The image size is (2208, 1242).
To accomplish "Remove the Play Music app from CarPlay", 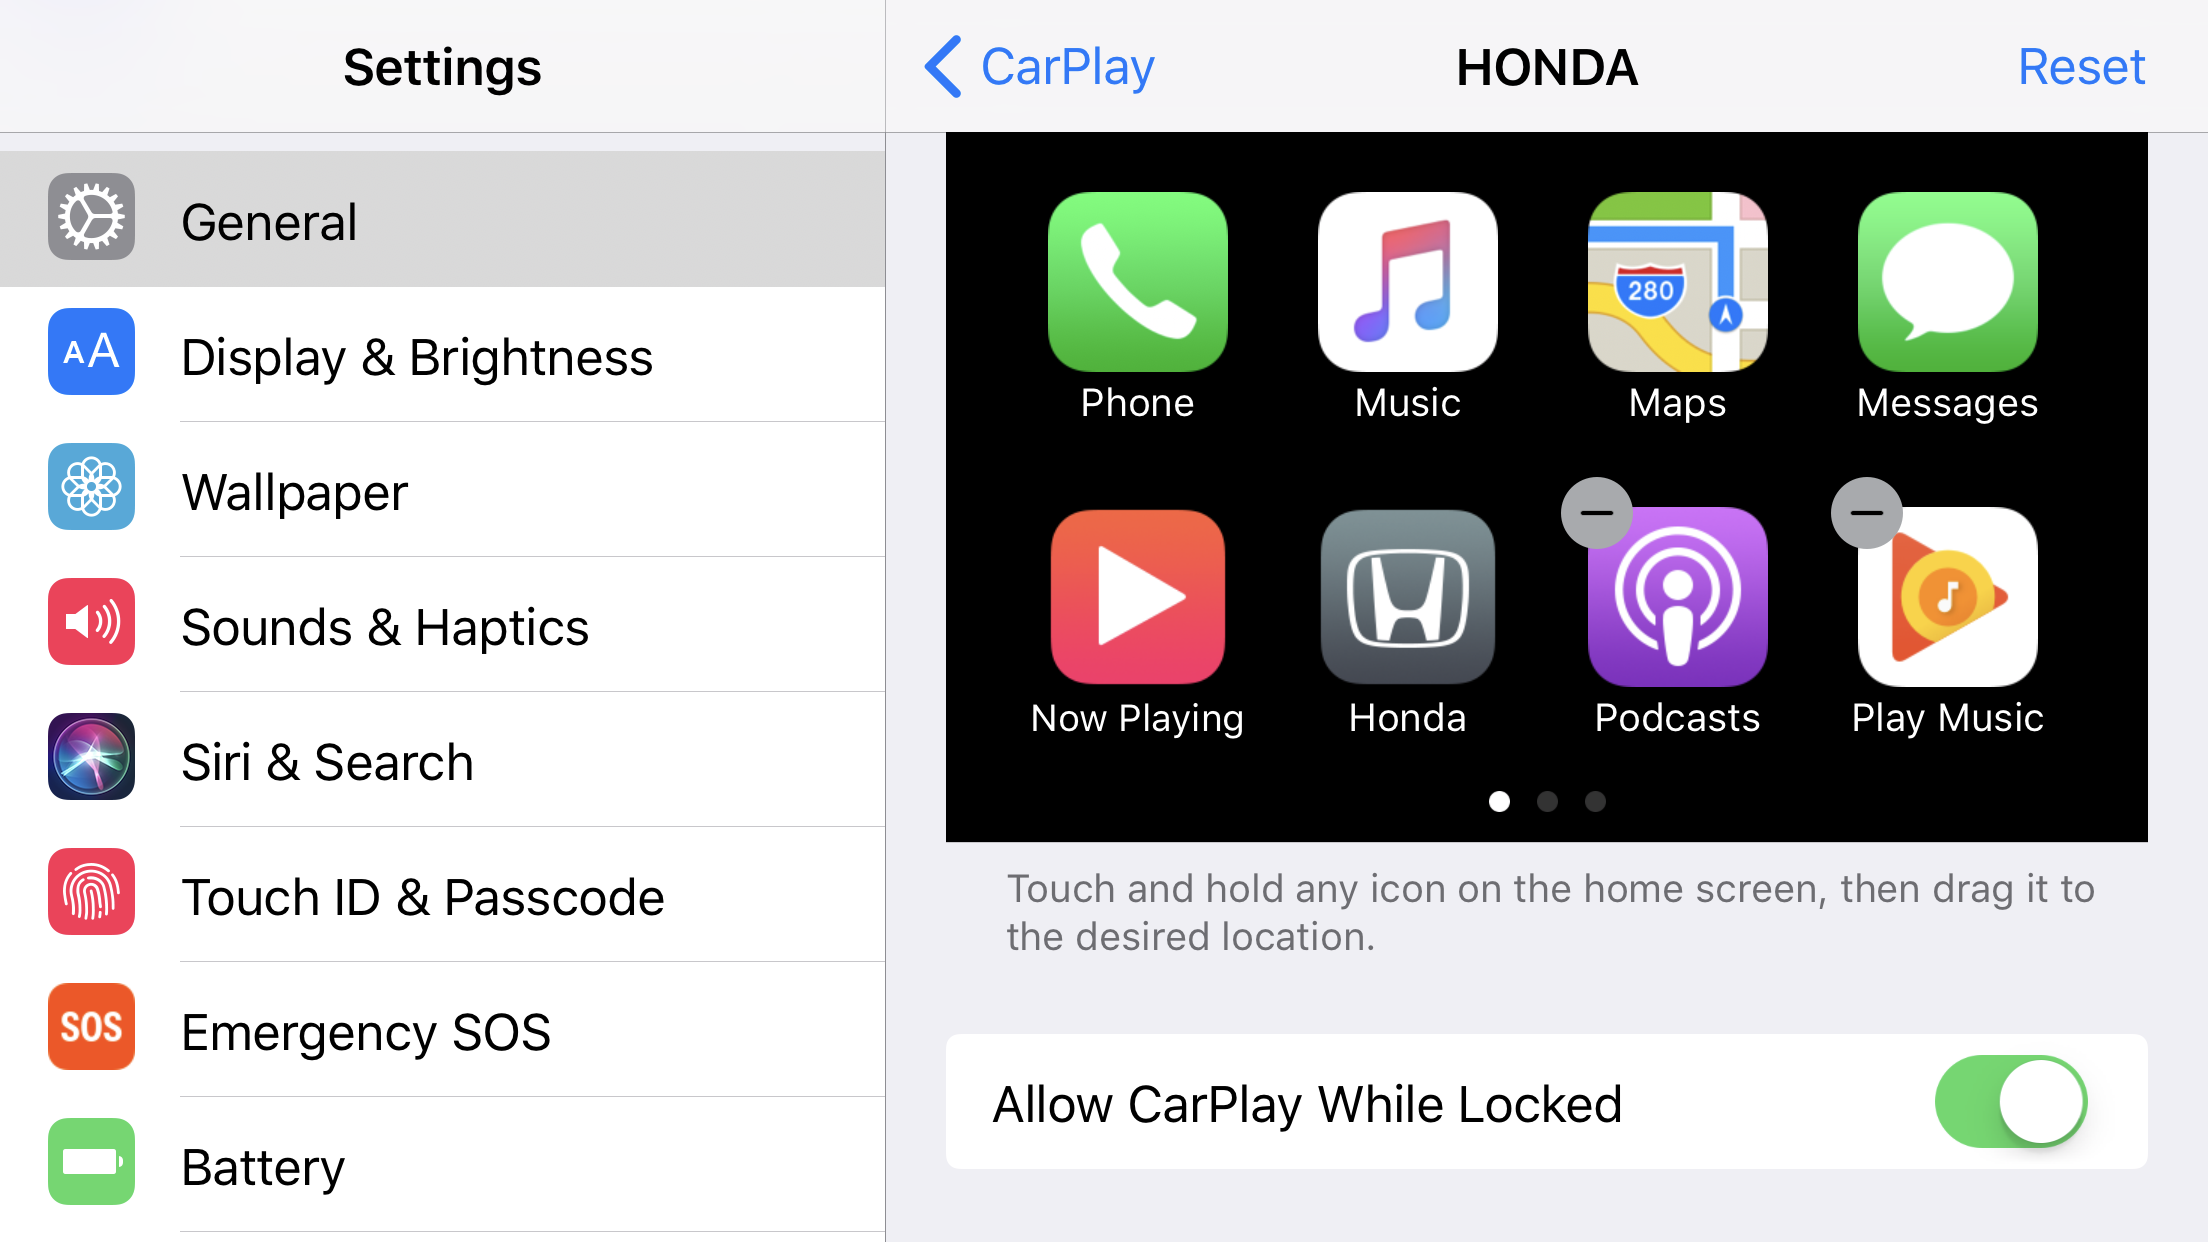I will click(x=1862, y=514).
